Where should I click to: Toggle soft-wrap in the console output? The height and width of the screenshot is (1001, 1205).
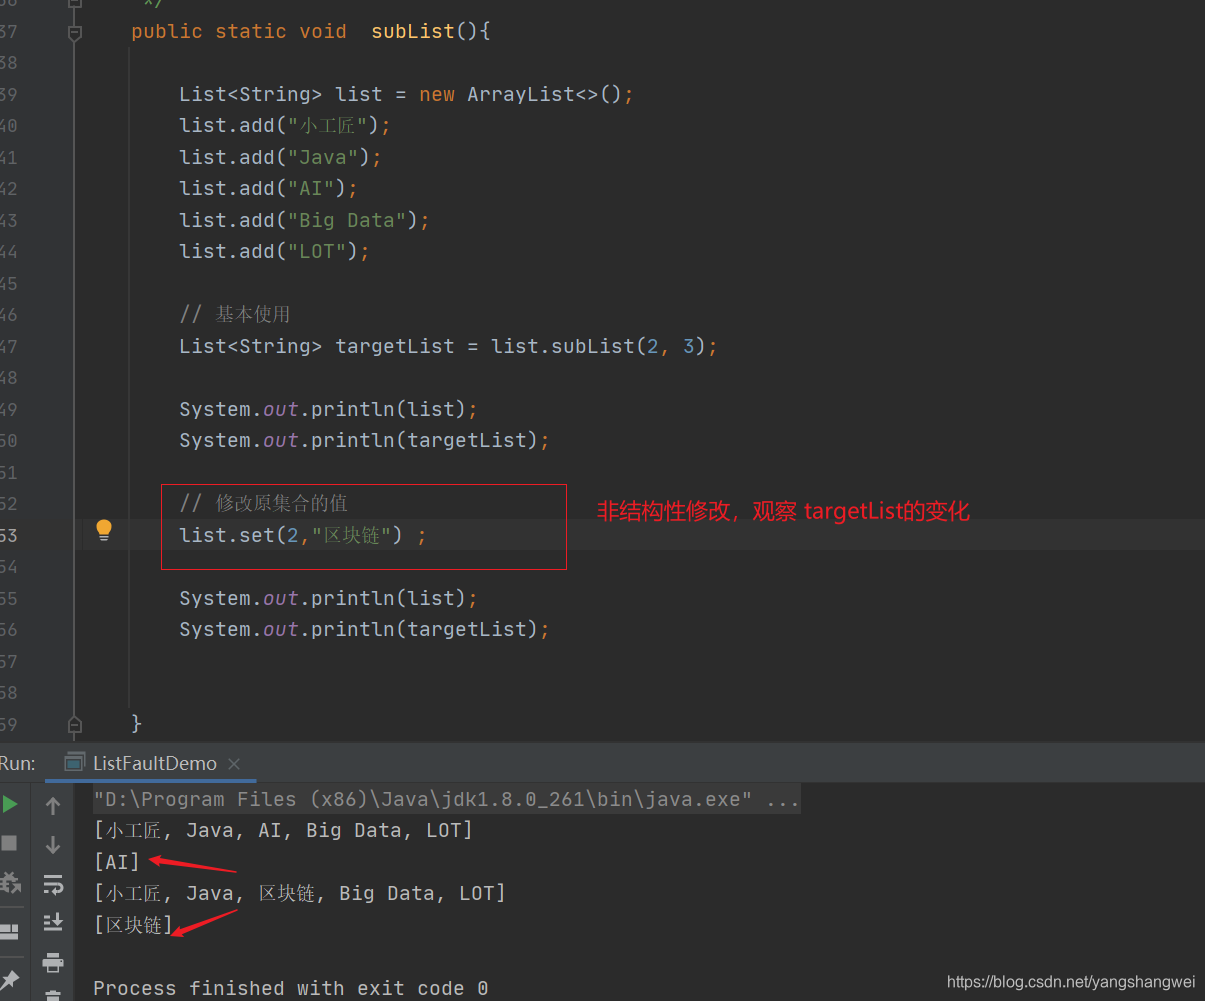pos(53,884)
